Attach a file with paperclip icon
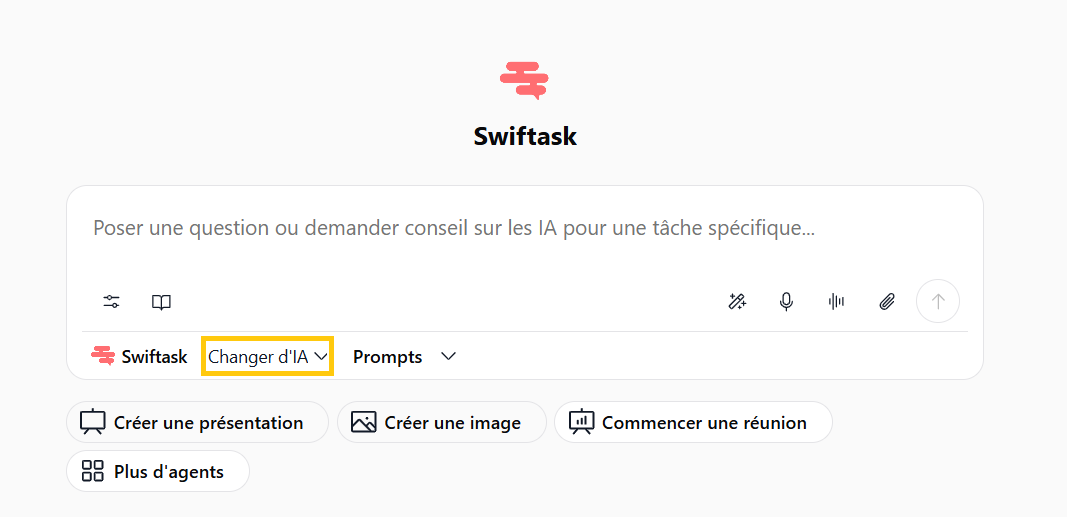The height and width of the screenshot is (517, 1067). (886, 301)
